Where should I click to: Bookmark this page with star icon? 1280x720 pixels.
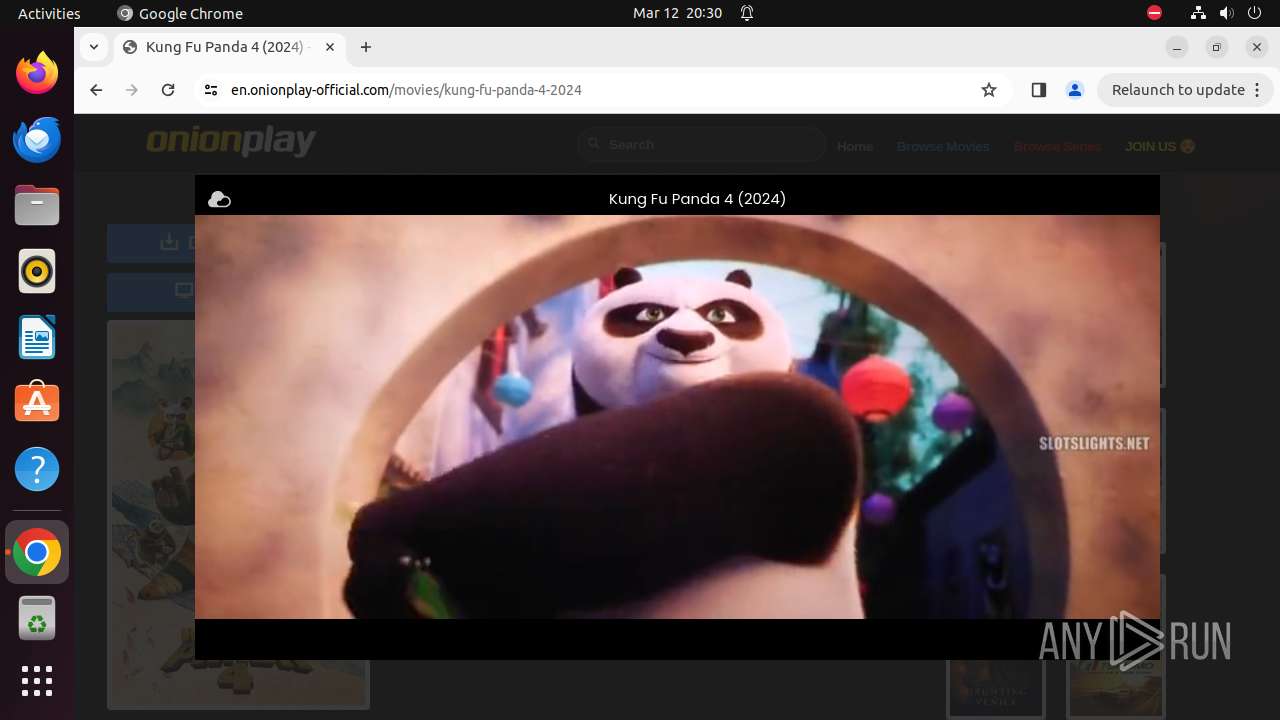click(989, 90)
